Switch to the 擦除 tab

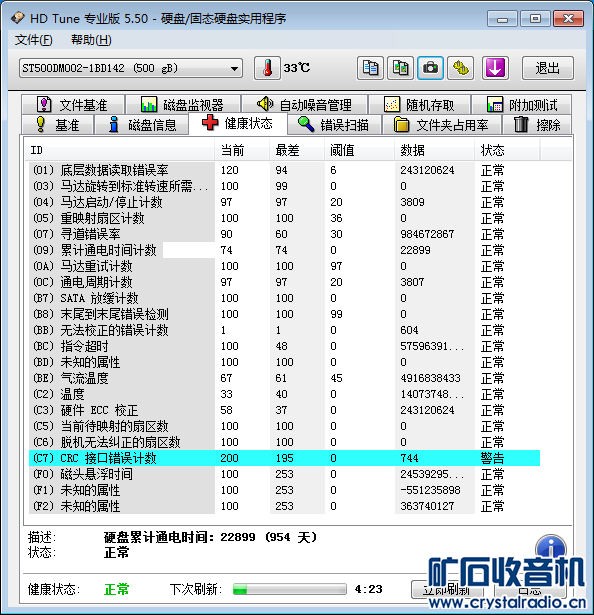pos(537,125)
